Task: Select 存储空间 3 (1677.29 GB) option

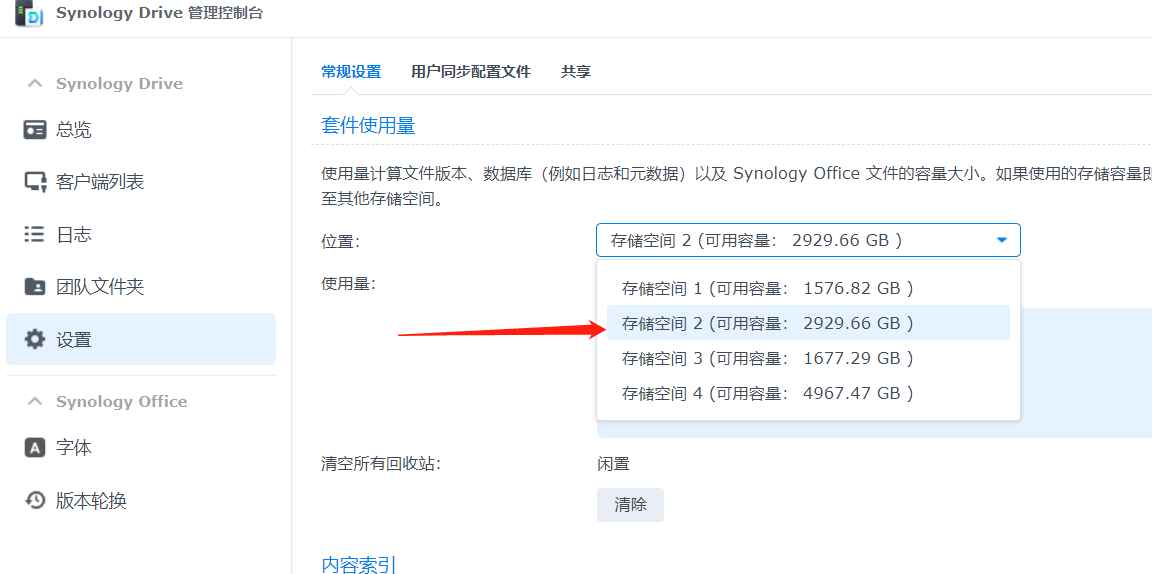Action: pos(808,358)
